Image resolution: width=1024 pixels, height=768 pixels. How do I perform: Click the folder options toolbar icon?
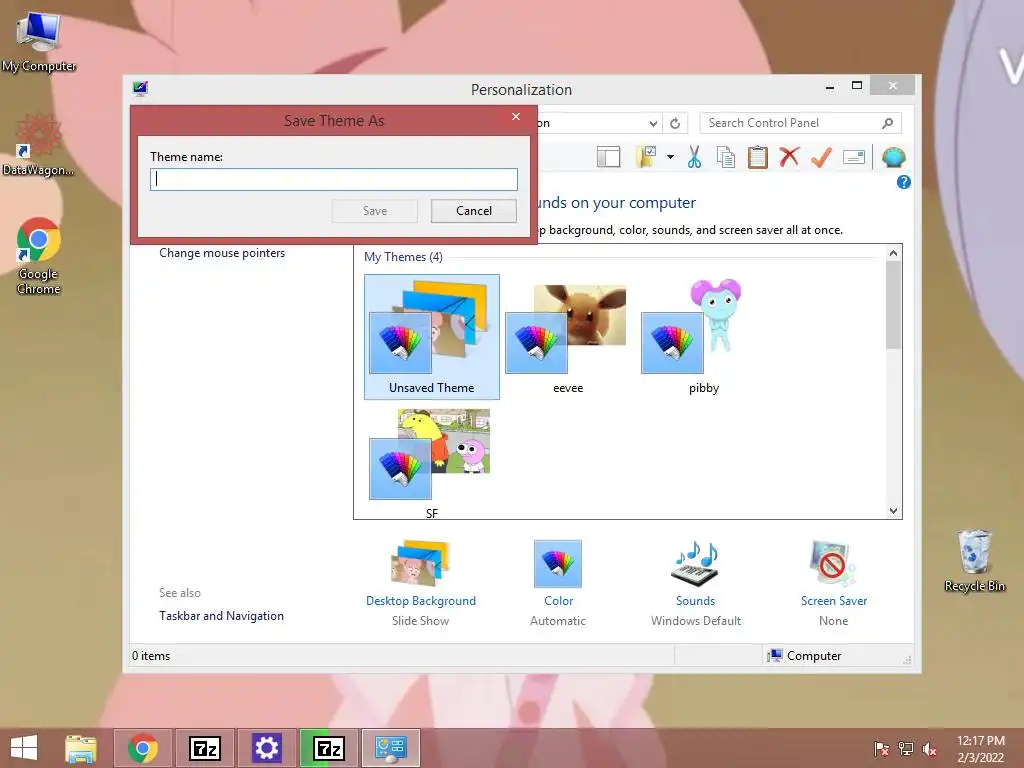pyautogui.click(x=647, y=157)
